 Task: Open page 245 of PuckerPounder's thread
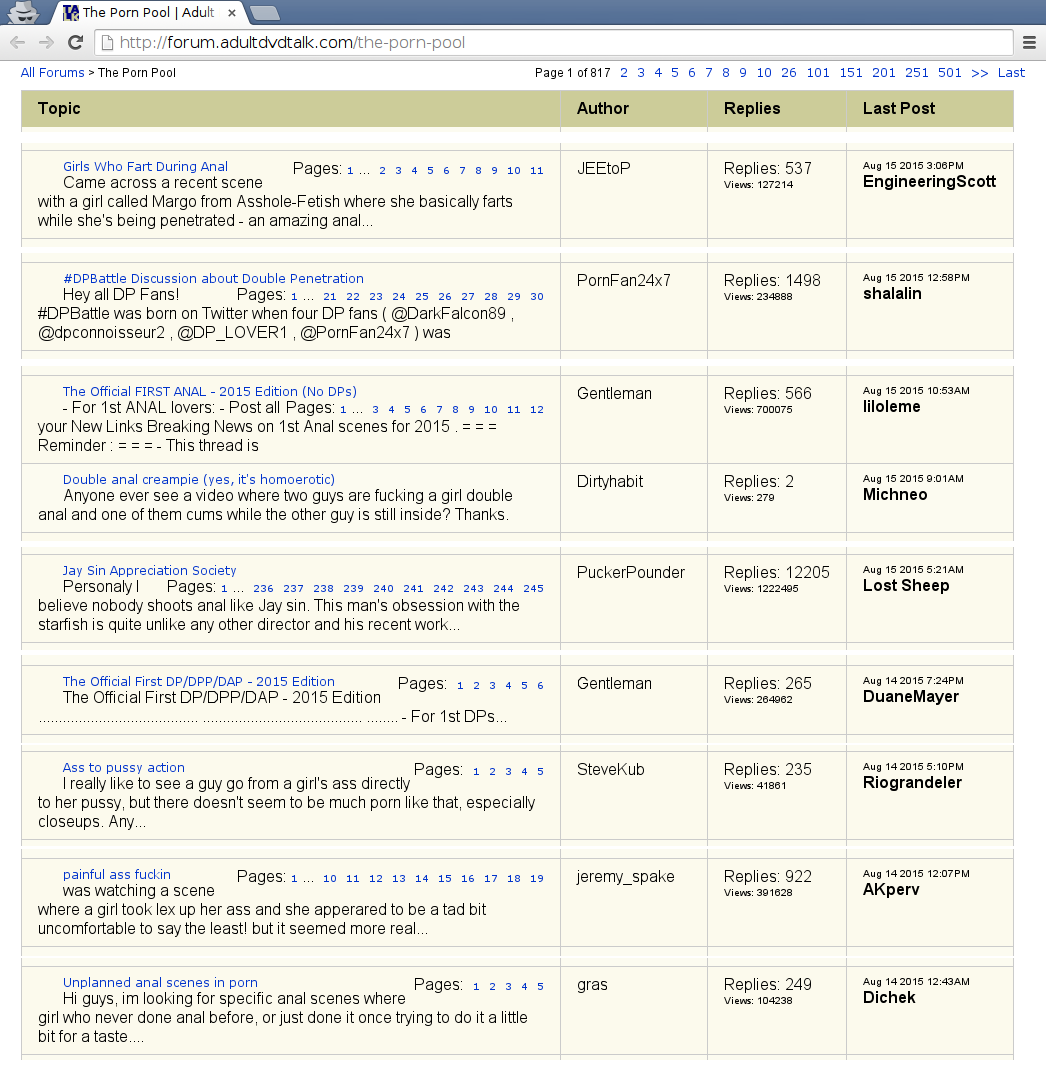pos(533,588)
